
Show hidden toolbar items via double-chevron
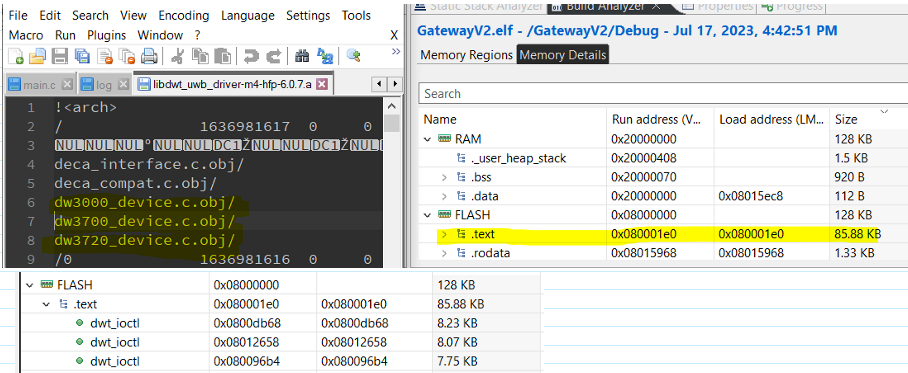(396, 52)
